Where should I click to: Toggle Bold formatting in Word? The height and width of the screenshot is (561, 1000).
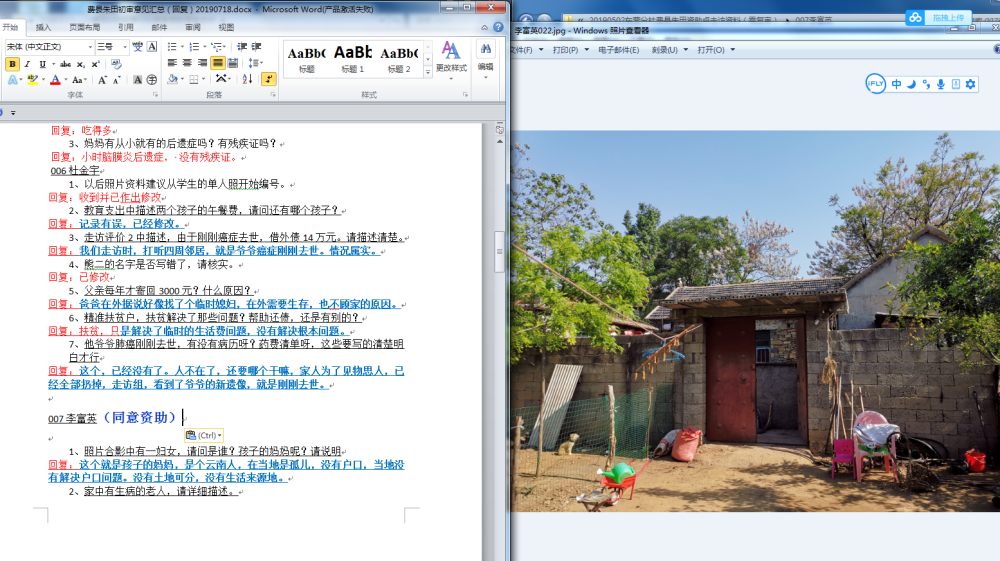12,64
